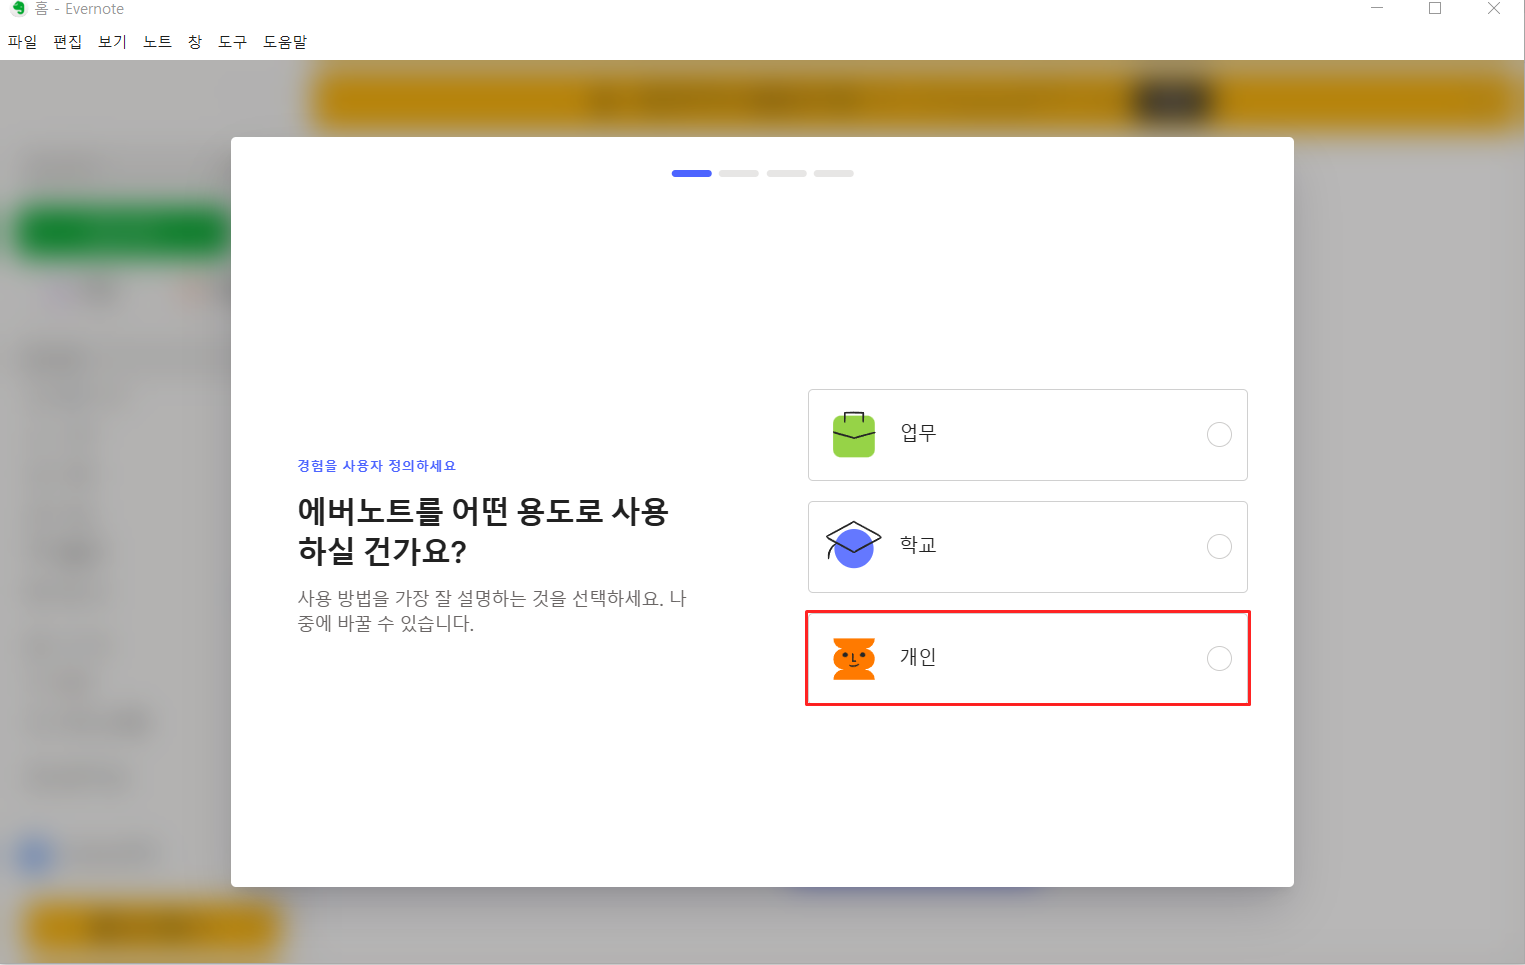Click the green briefcase 업무 icon
Screen dimensions: 1525x965
click(x=854, y=434)
